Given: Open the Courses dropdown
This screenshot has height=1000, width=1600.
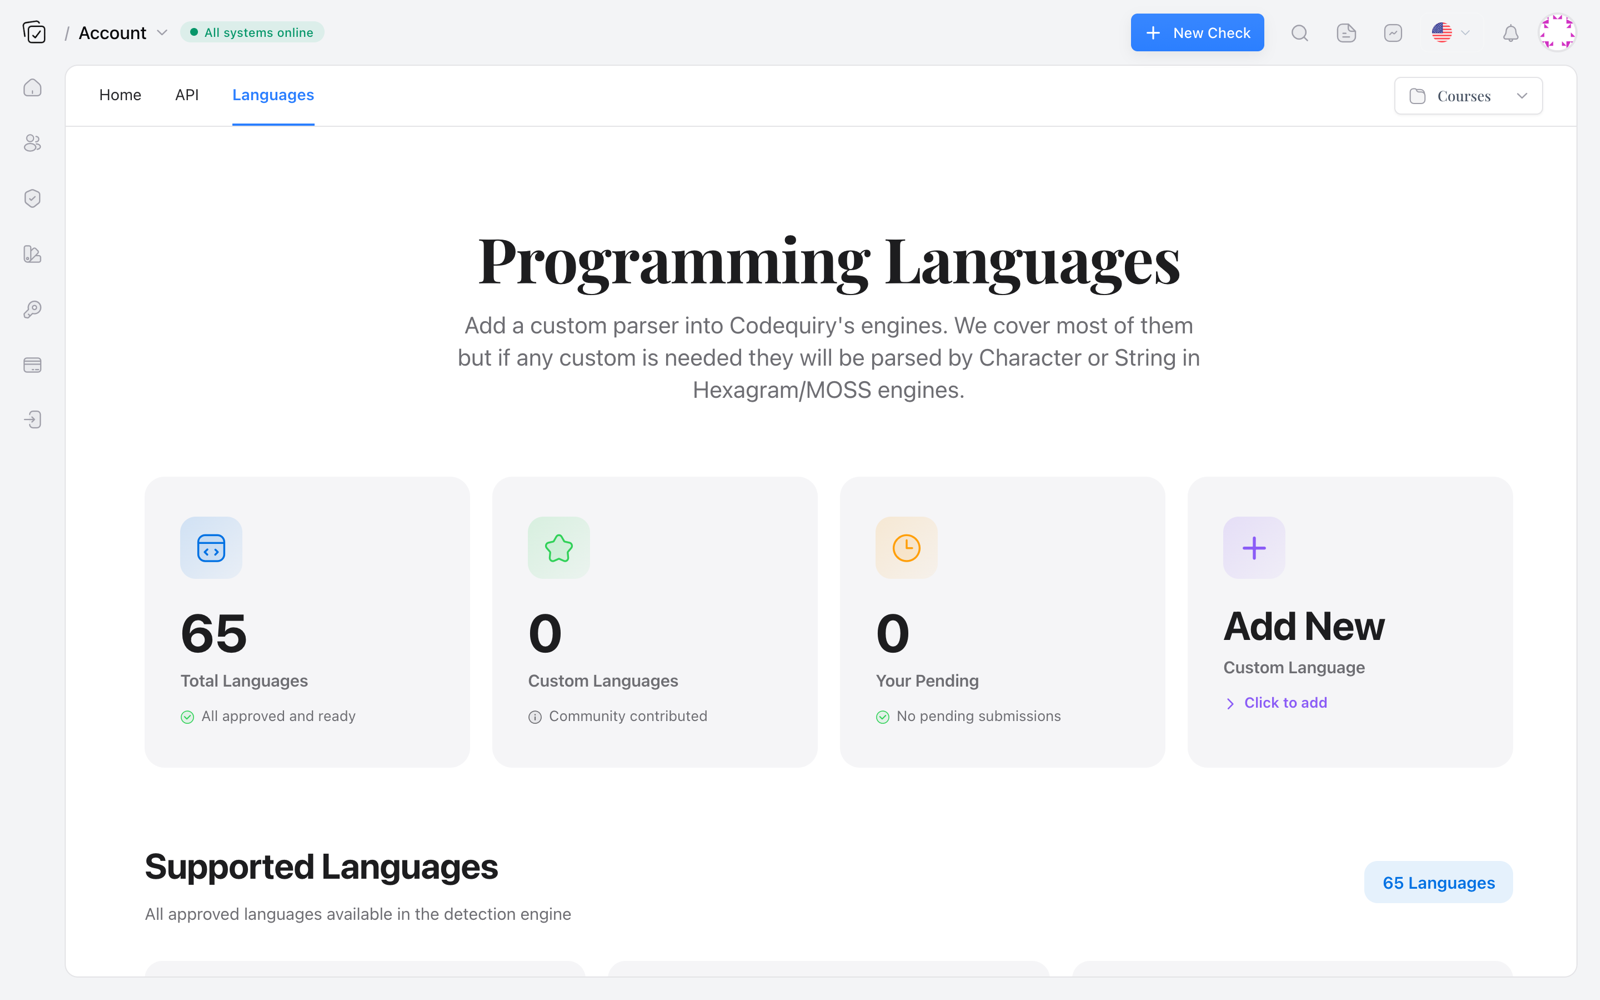Looking at the screenshot, I should 1468,96.
